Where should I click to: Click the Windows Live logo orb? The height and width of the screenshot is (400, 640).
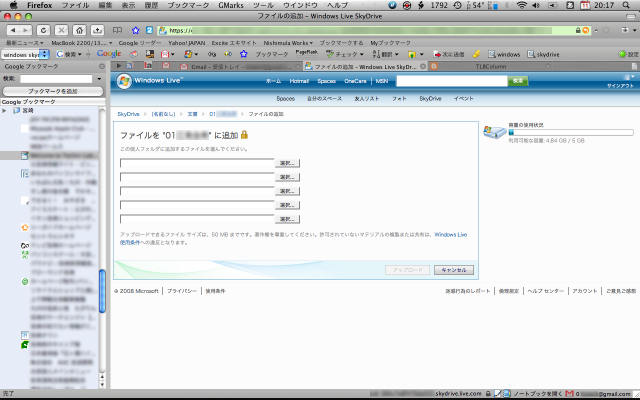pyautogui.click(x=124, y=81)
